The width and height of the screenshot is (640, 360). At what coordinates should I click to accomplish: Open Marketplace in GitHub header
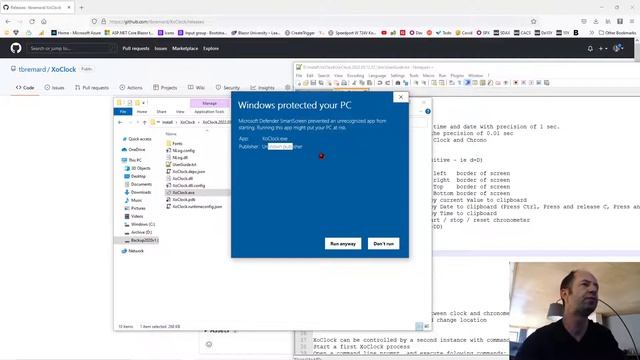(185, 48)
